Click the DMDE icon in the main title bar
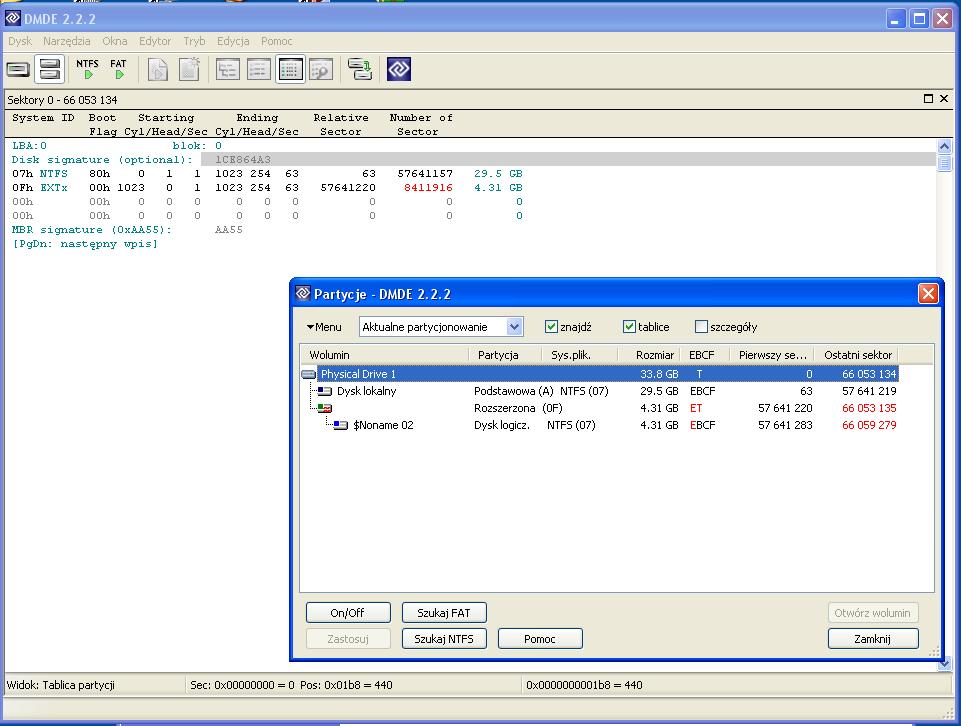961x726 pixels. click(13, 18)
